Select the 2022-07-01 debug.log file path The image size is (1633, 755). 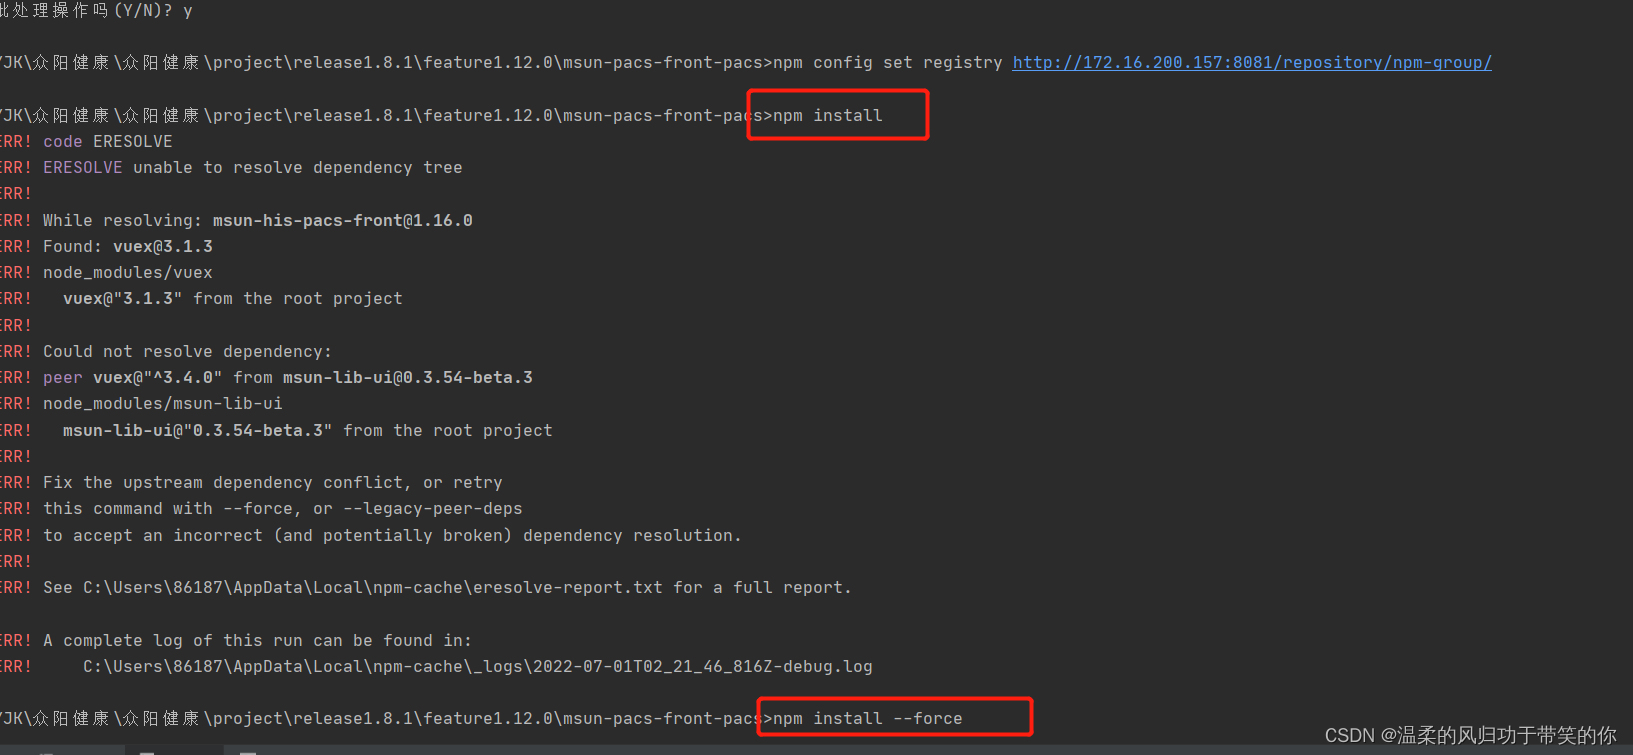coord(478,666)
